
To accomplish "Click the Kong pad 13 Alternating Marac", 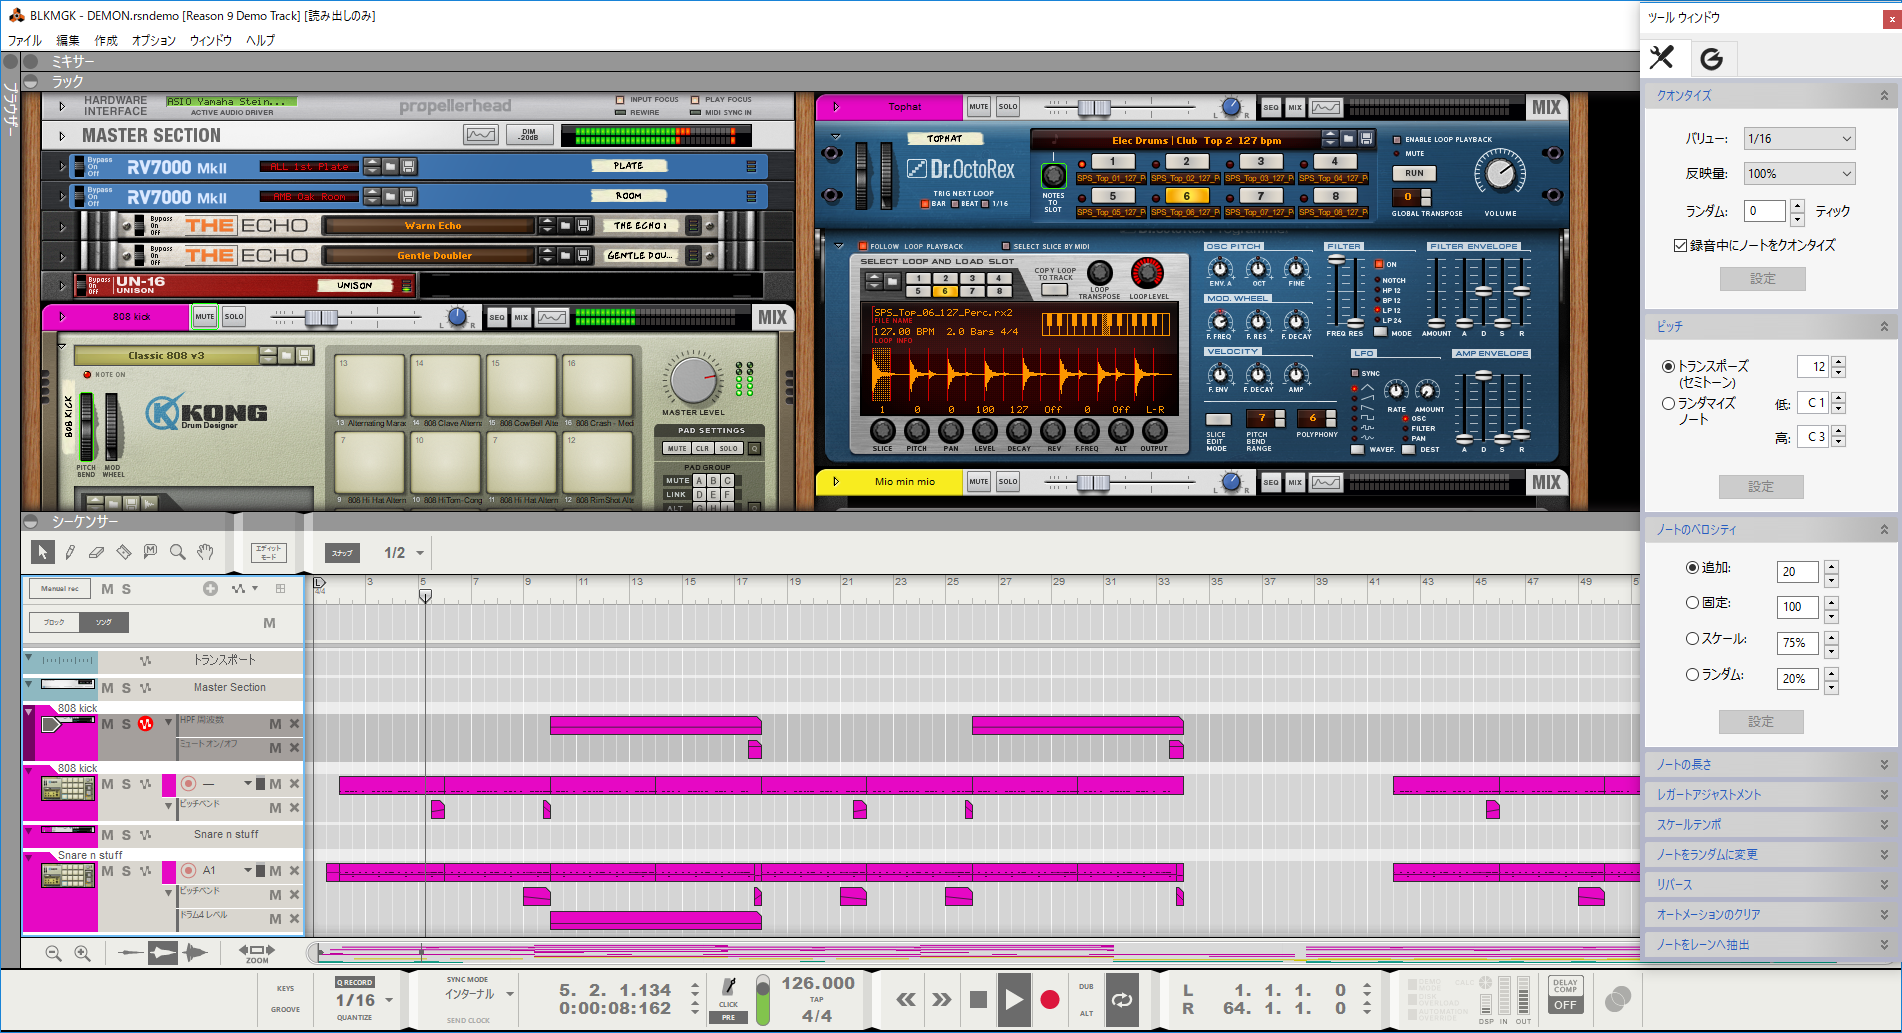I will 370,386.
